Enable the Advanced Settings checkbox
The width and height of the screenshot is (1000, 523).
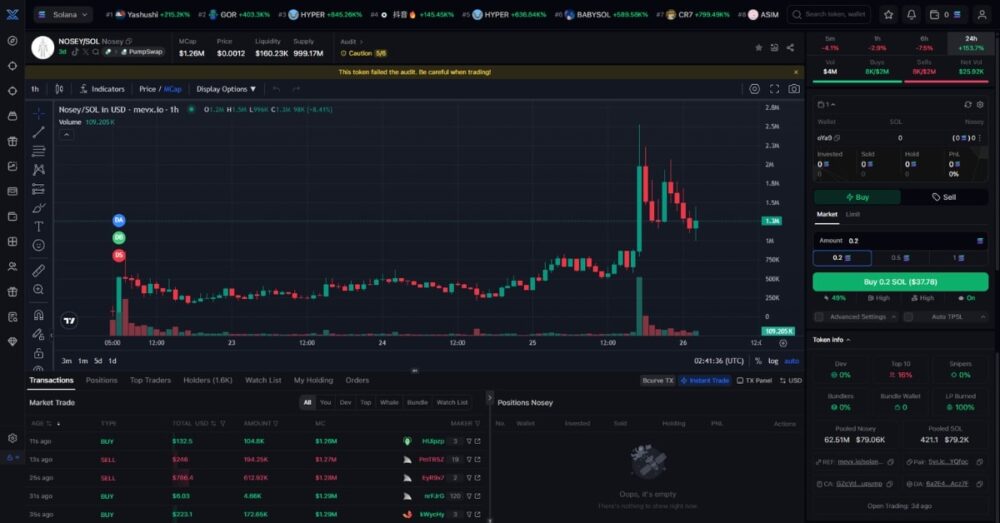click(x=819, y=317)
